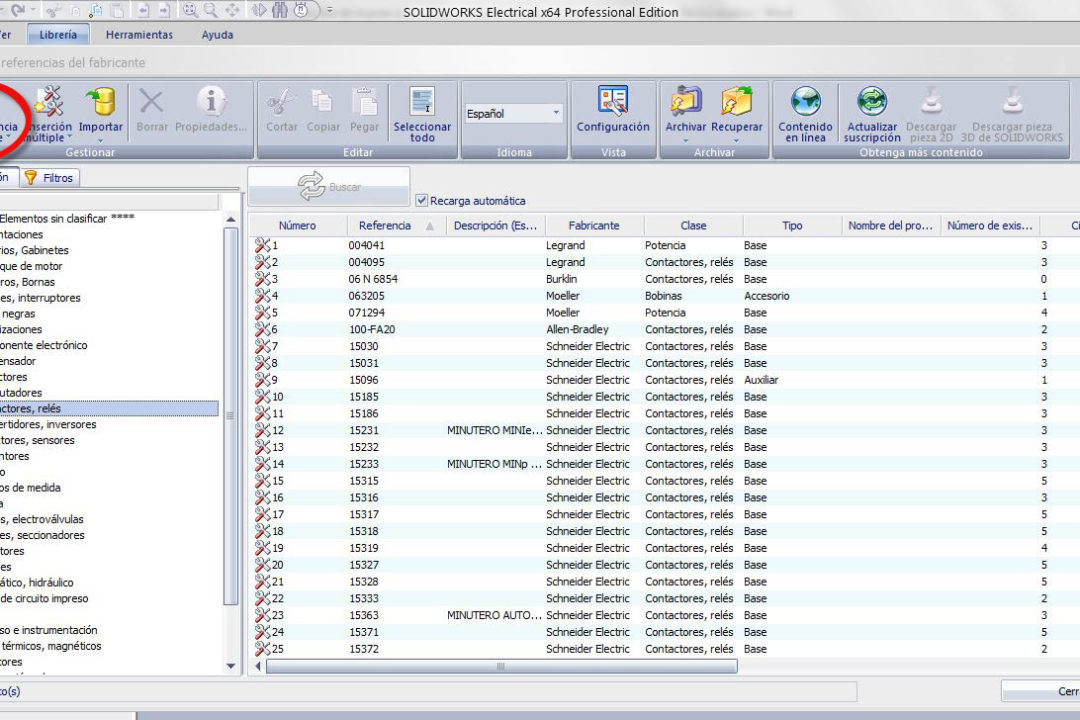The image size is (1080, 720).
Task: Click the Fabricante column header
Action: click(x=594, y=225)
